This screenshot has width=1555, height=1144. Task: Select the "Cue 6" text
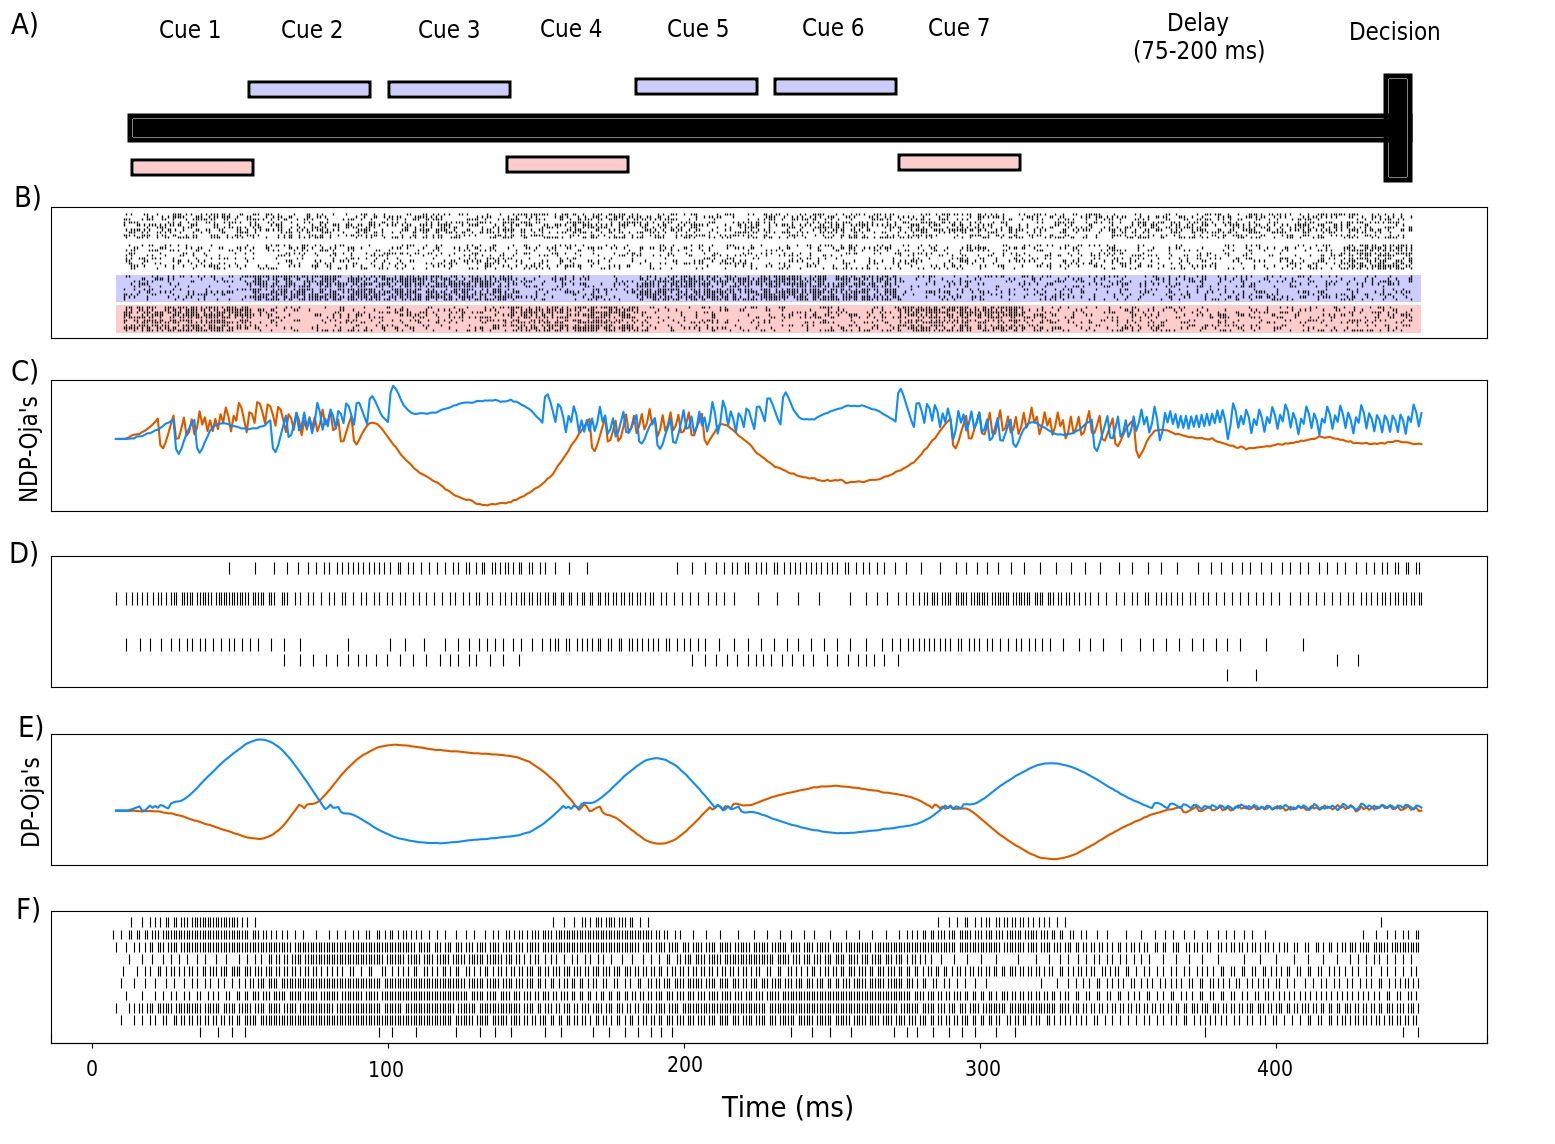pyautogui.click(x=833, y=28)
